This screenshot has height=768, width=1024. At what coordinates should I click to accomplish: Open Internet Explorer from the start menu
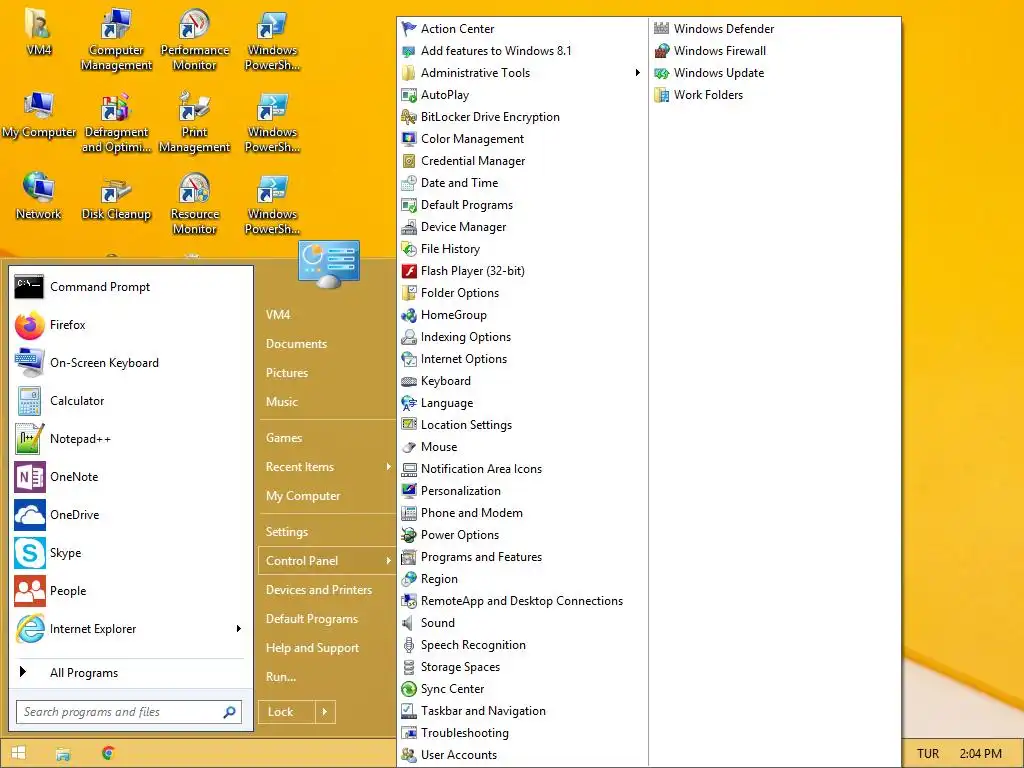click(121, 629)
